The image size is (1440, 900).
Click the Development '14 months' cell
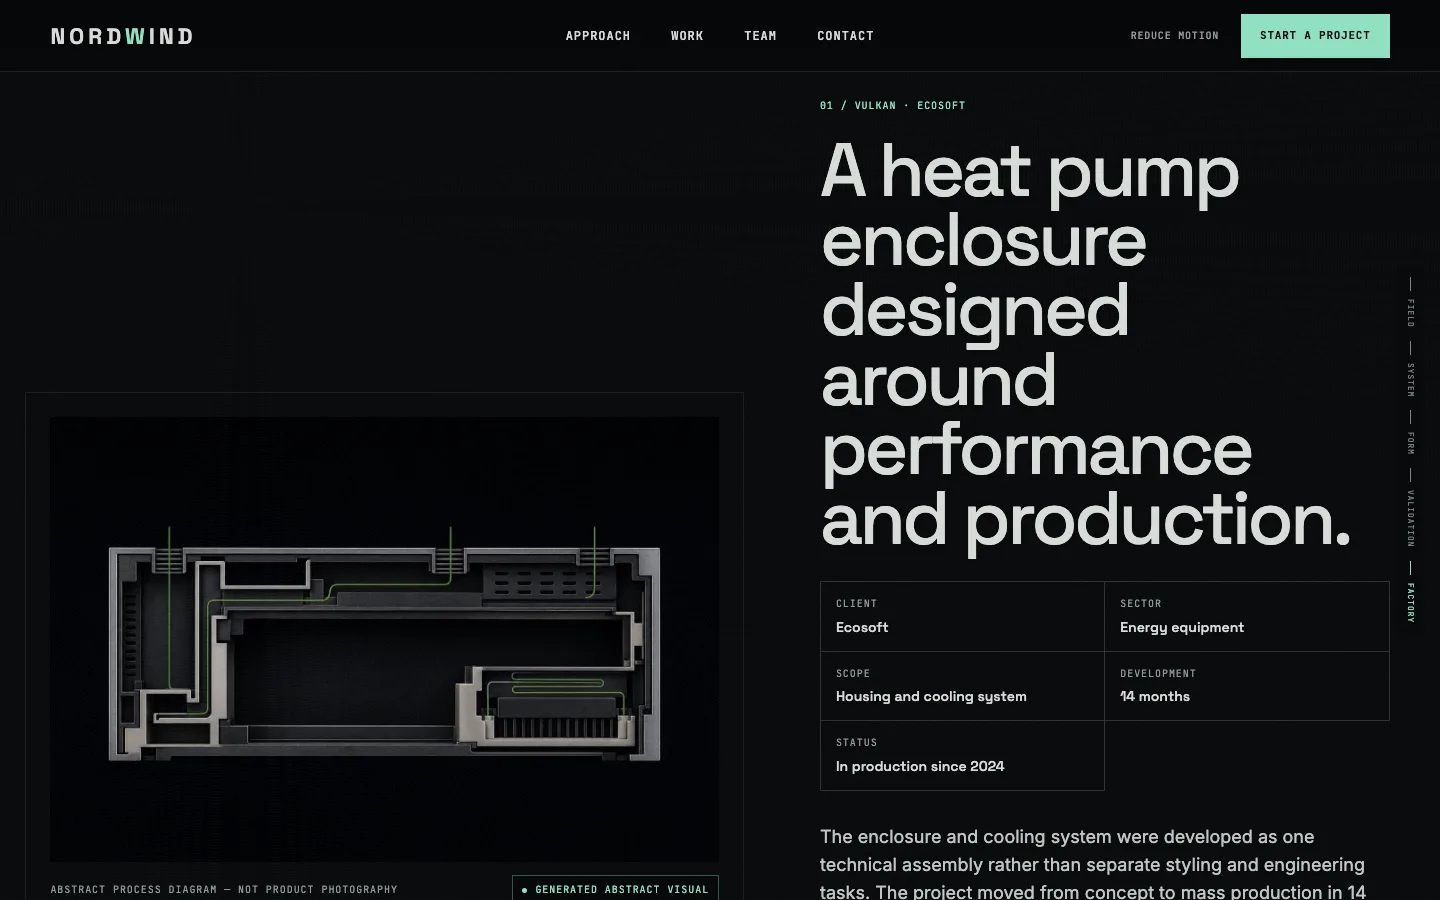[1247, 686]
